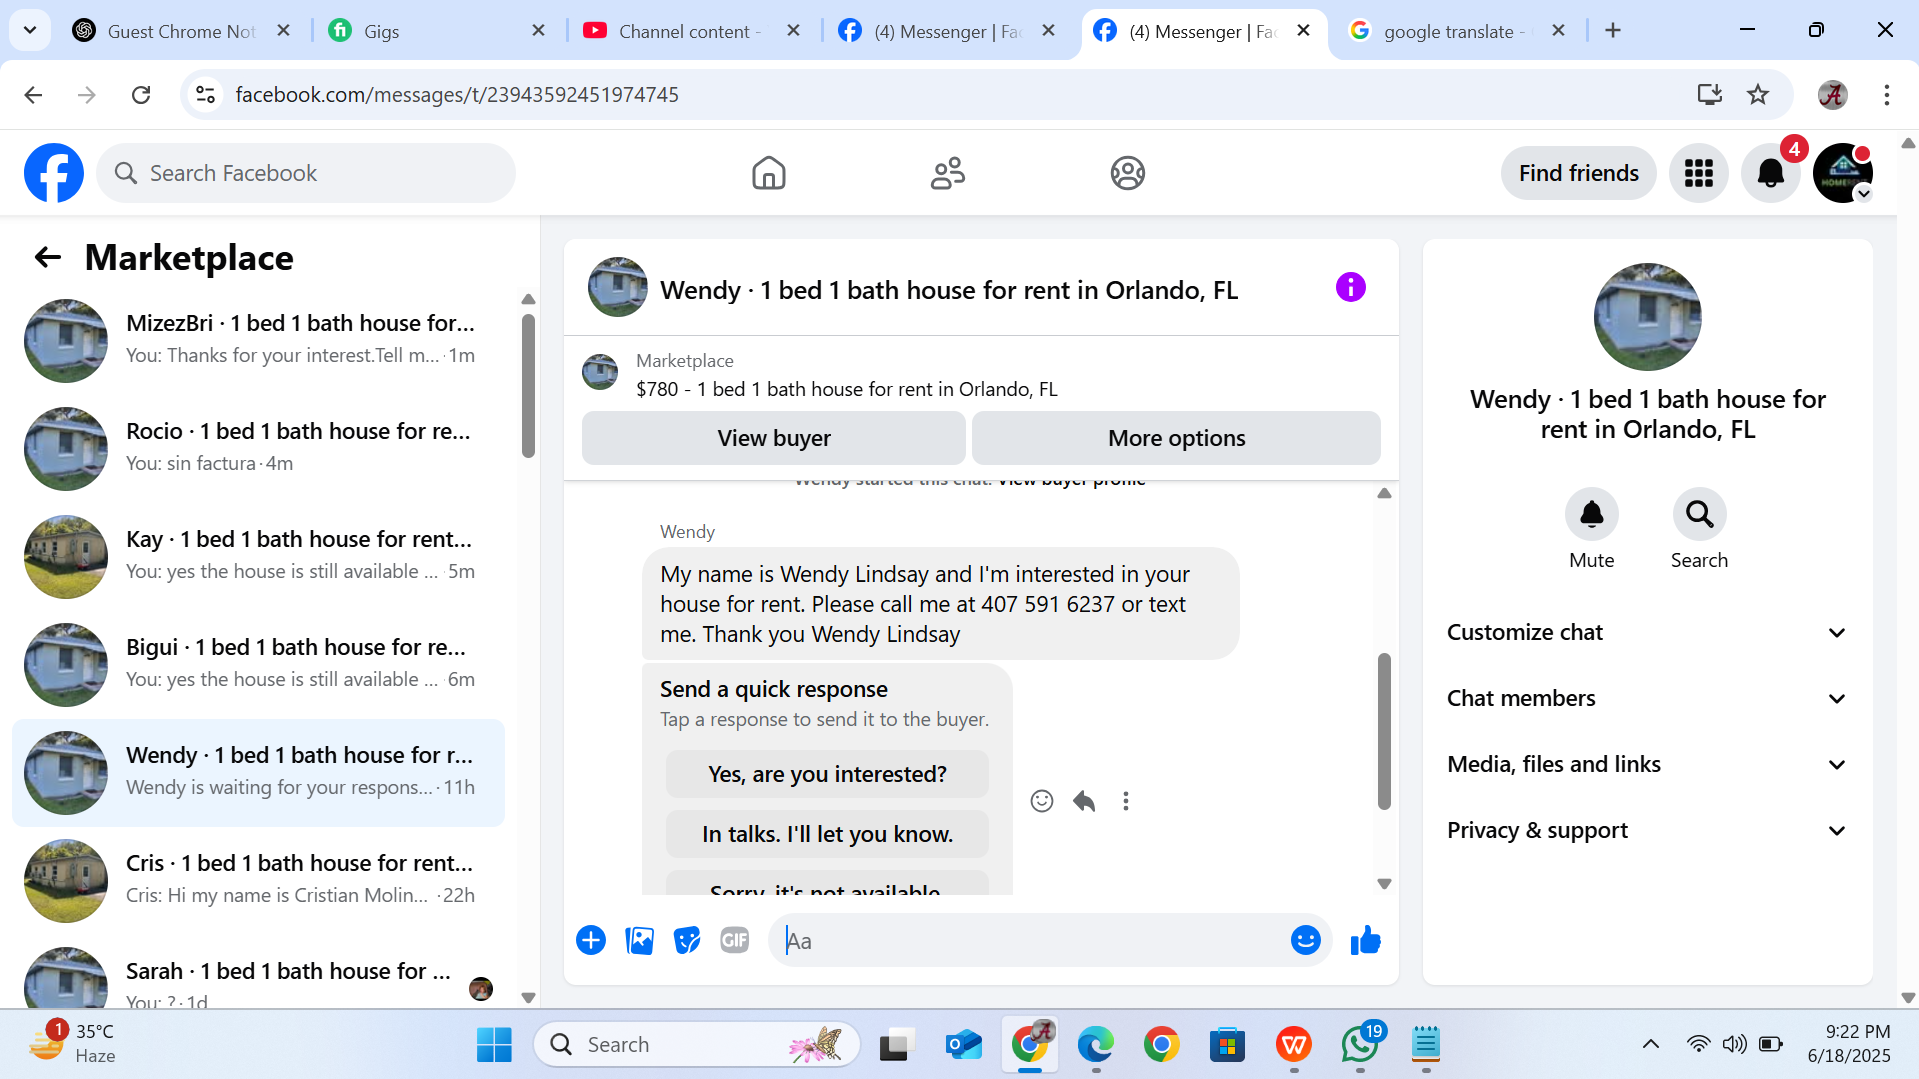Click the Search Facebook field
The image size is (1919, 1079).
coord(306,173)
